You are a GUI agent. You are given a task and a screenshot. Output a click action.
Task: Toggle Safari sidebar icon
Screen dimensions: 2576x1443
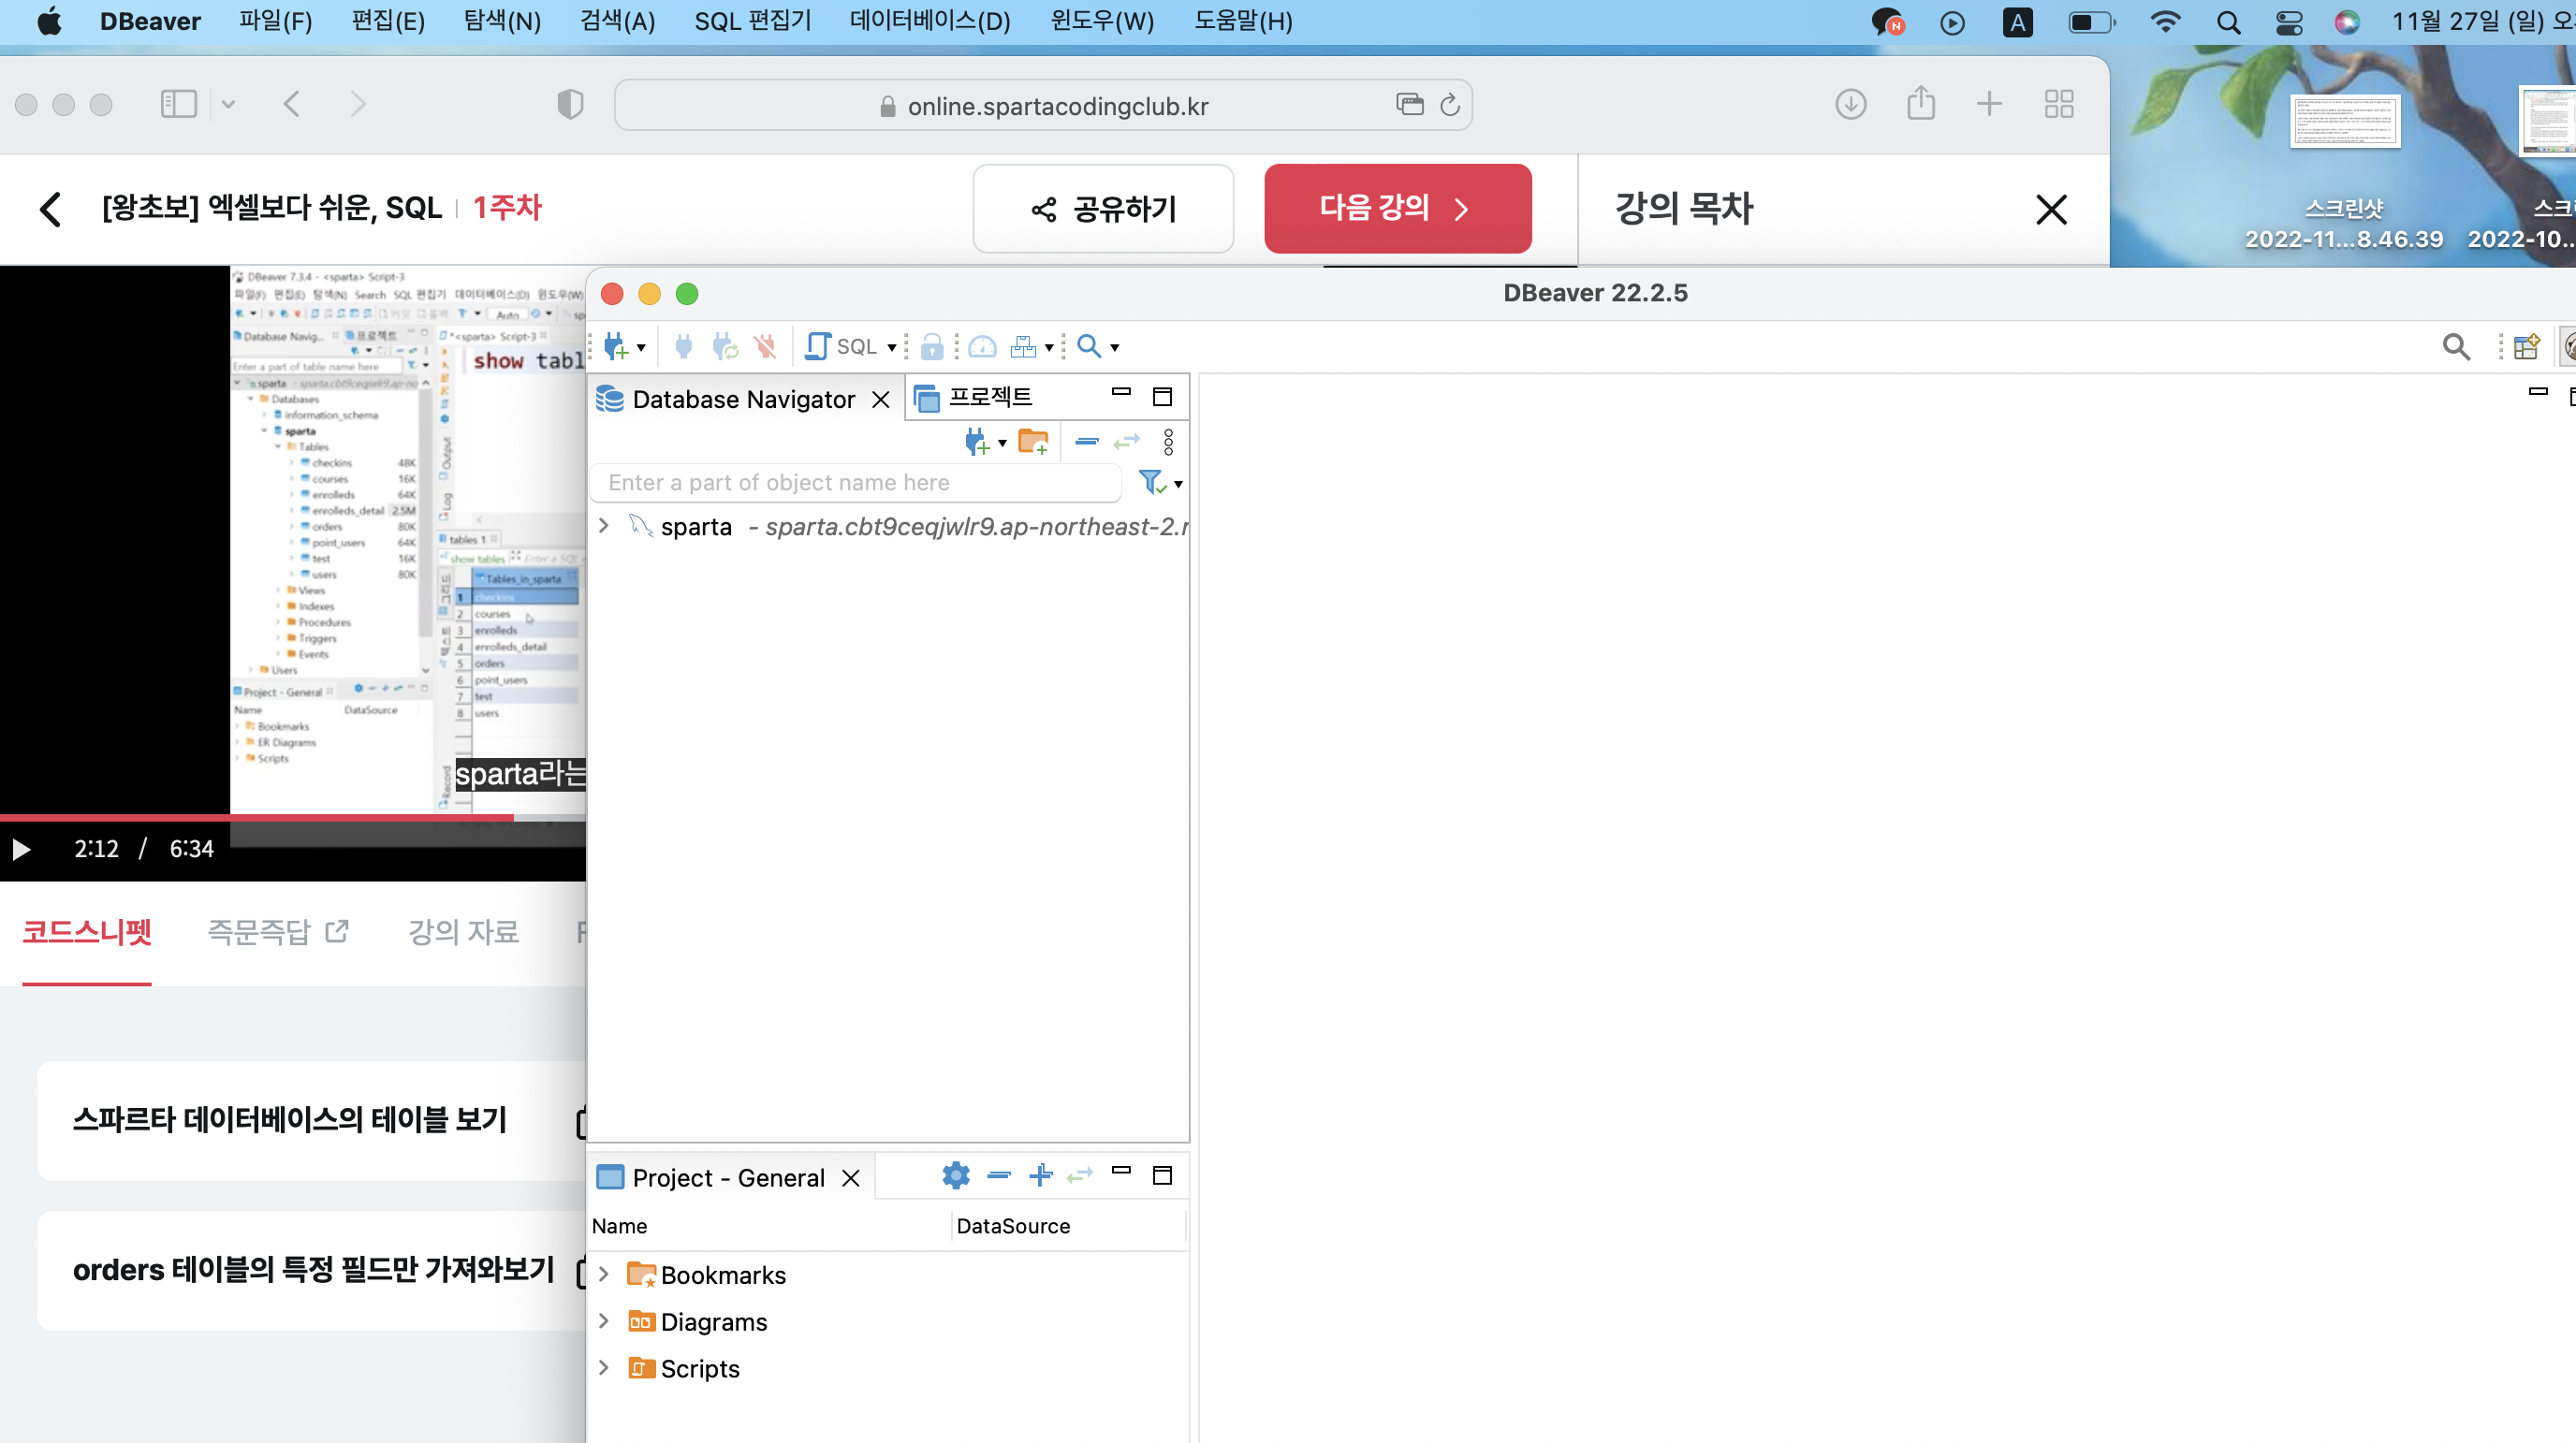(x=179, y=104)
